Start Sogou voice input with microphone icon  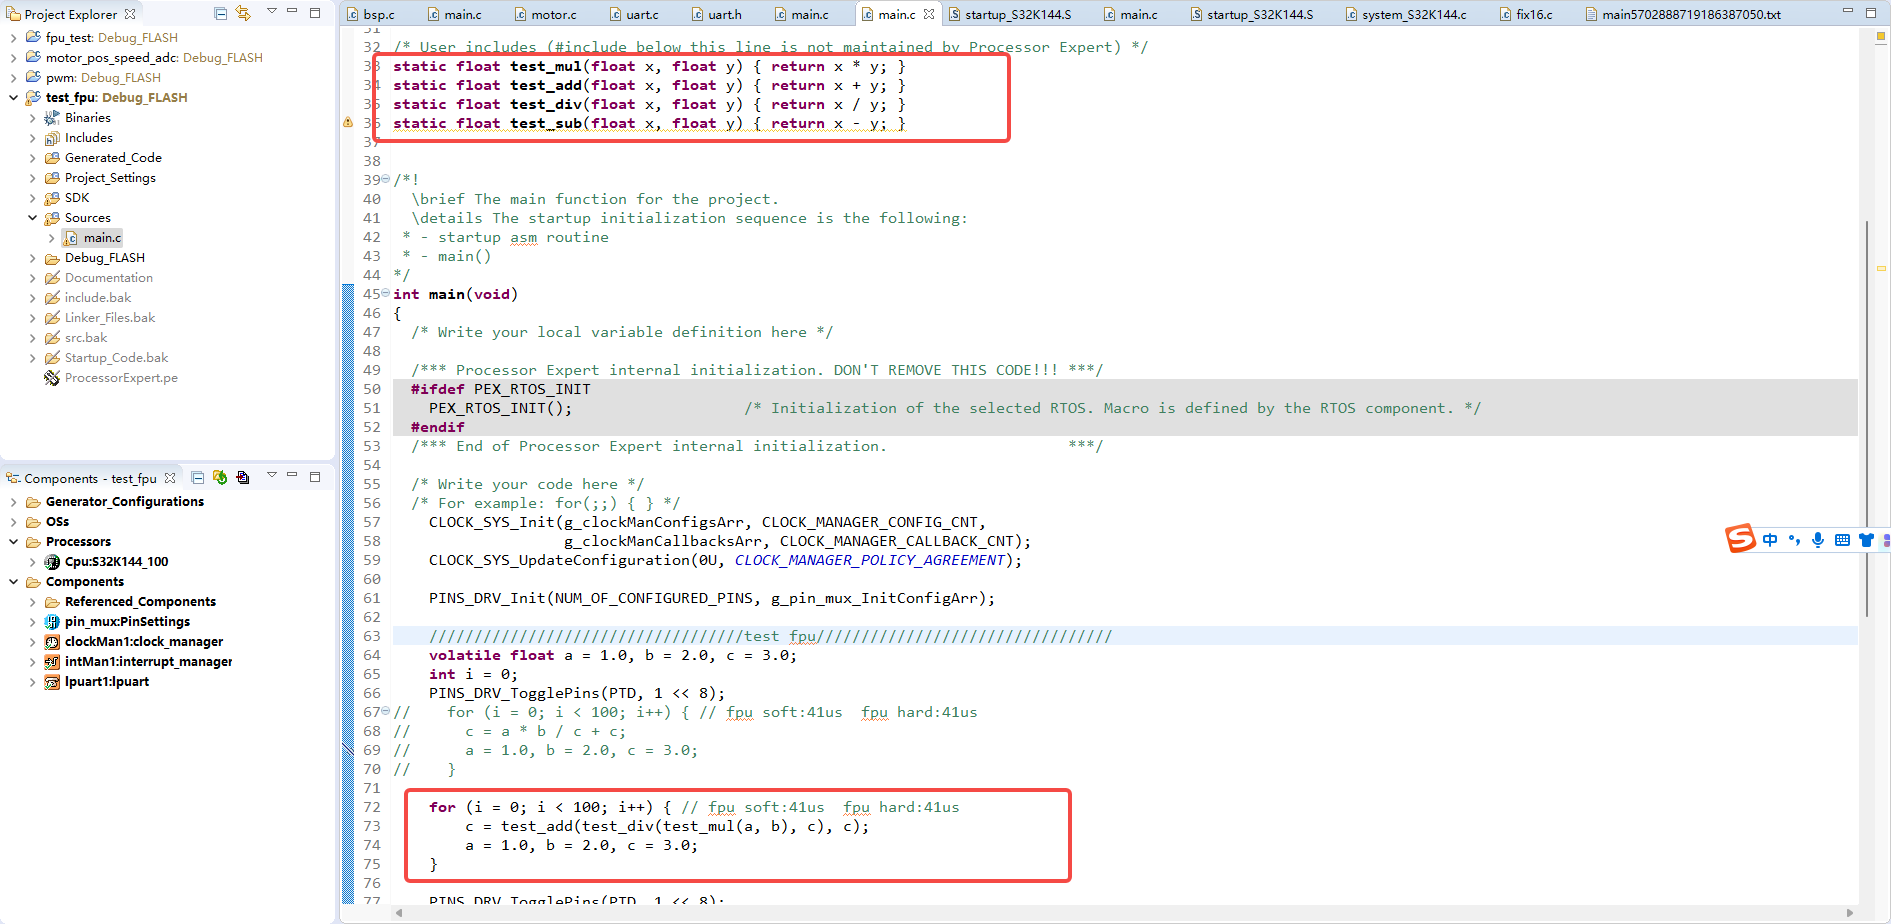click(1817, 539)
